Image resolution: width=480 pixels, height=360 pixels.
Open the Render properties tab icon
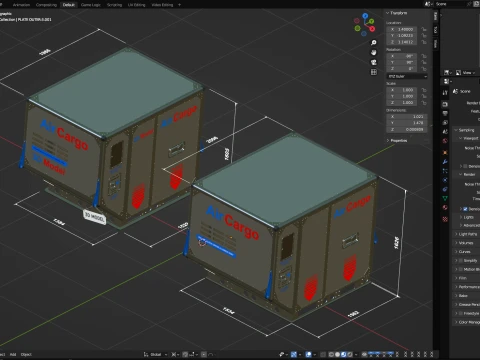tap(445, 104)
